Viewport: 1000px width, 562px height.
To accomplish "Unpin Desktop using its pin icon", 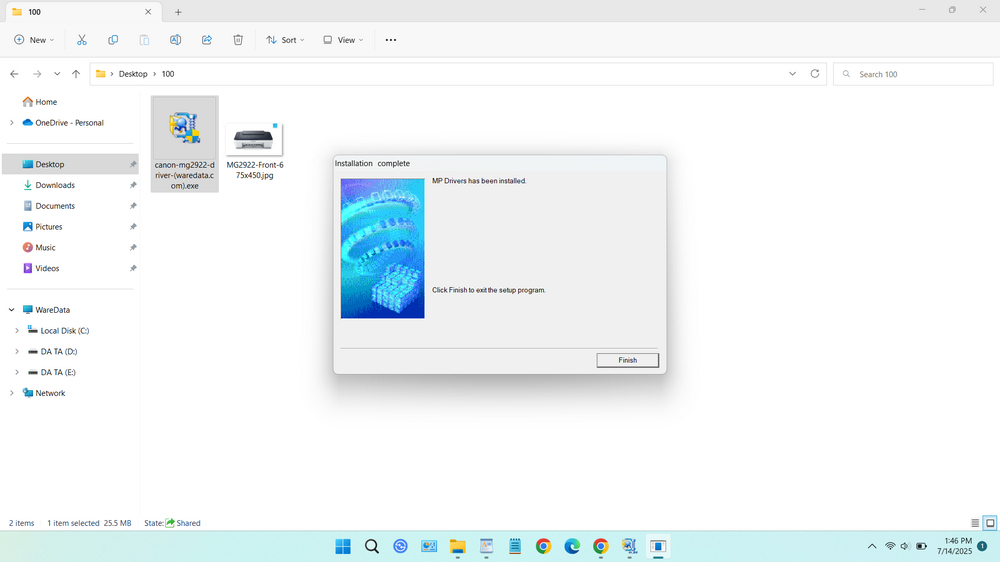I will click(133, 165).
